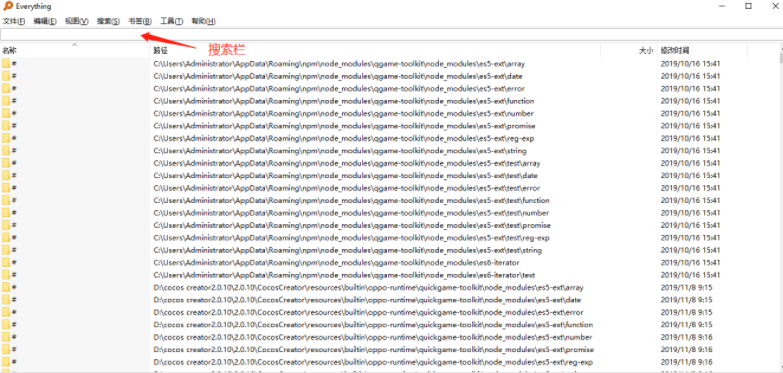The height and width of the screenshot is (373, 783).
Task: Select folder icon for C: qgame-toolkit es5-ext\error
Action: click(6, 88)
